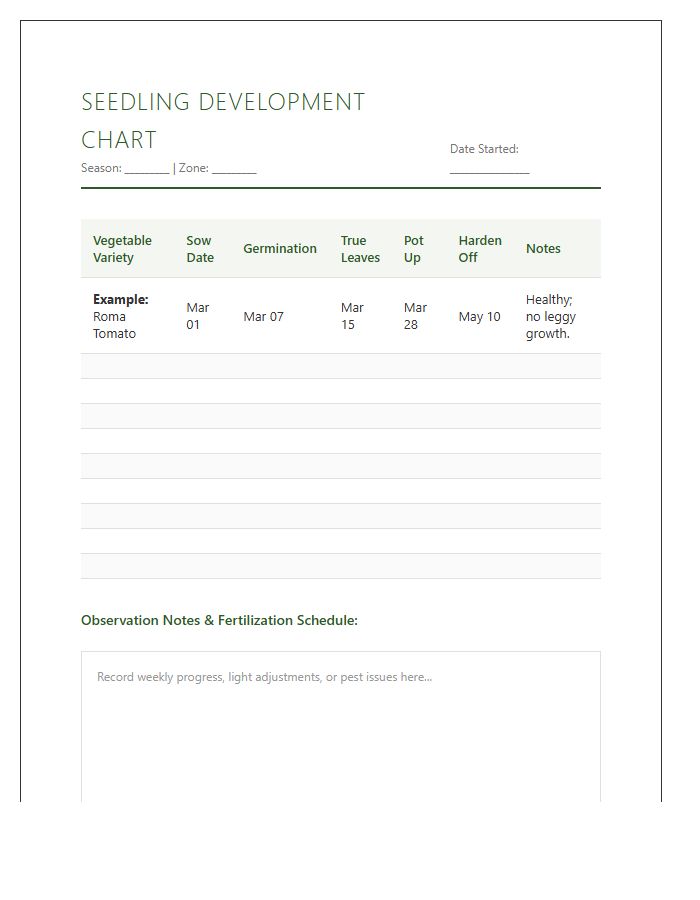
Task: Click the 'Date Started:' label
Action: pyautogui.click(x=484, y=149)
